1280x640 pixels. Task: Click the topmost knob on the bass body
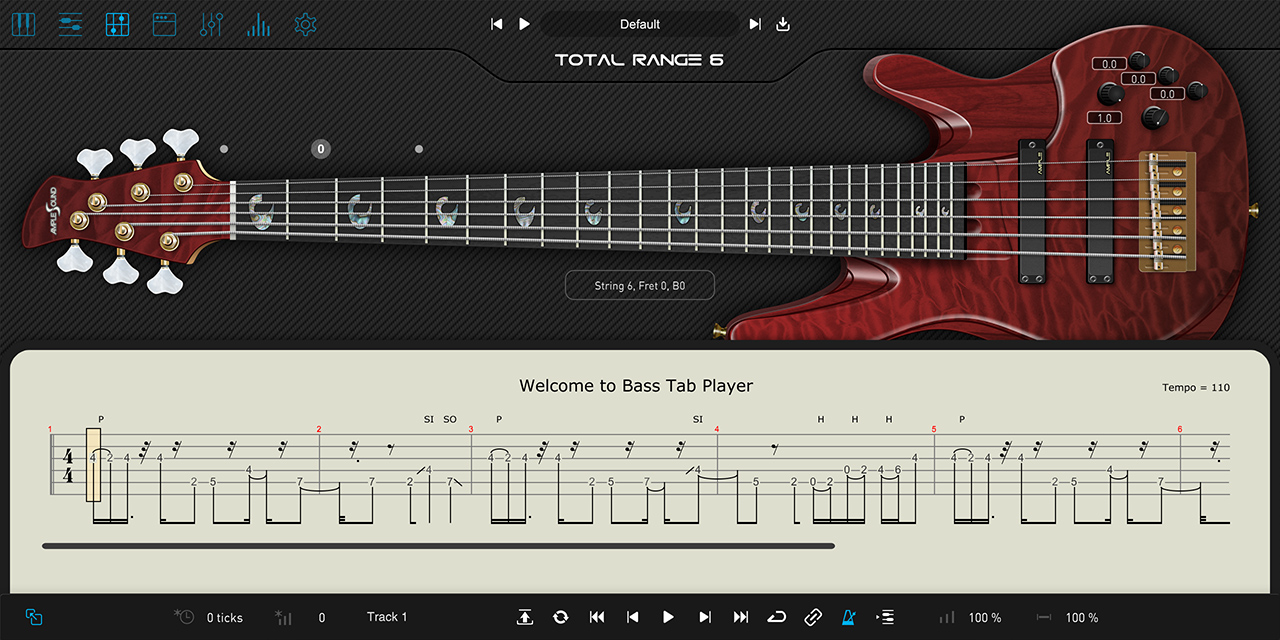tap(1139, 60)
